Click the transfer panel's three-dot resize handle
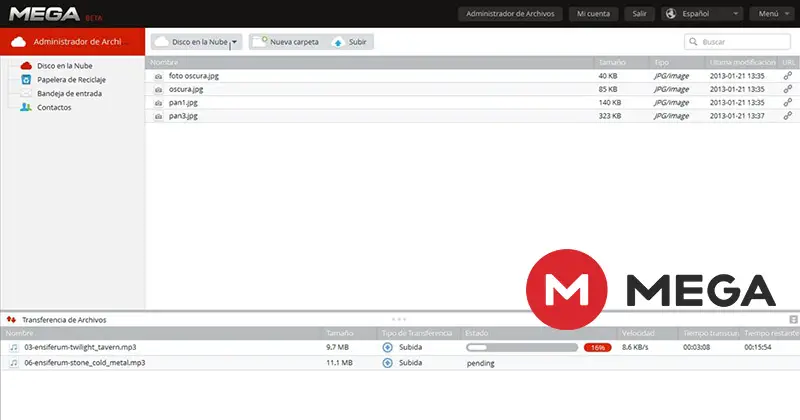 (399, 319)
